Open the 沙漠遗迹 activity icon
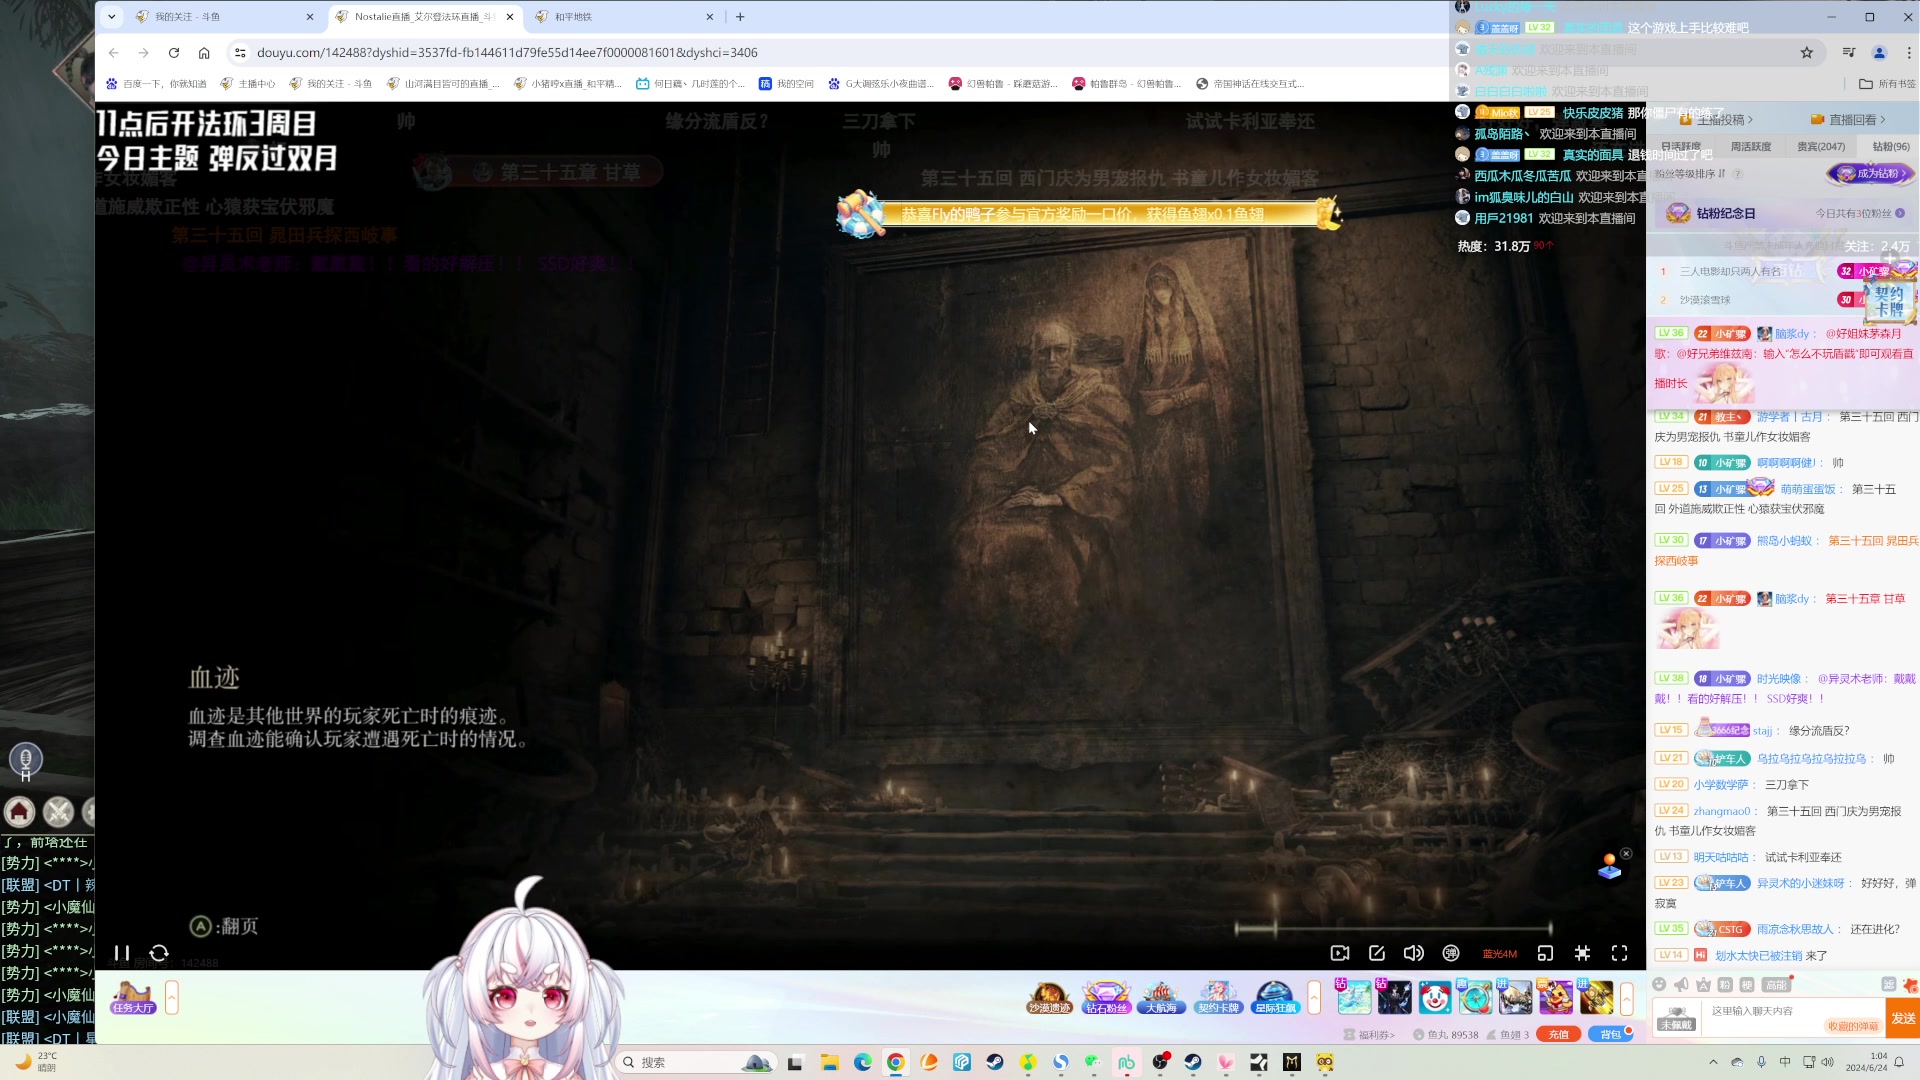 coord(1049,997)
